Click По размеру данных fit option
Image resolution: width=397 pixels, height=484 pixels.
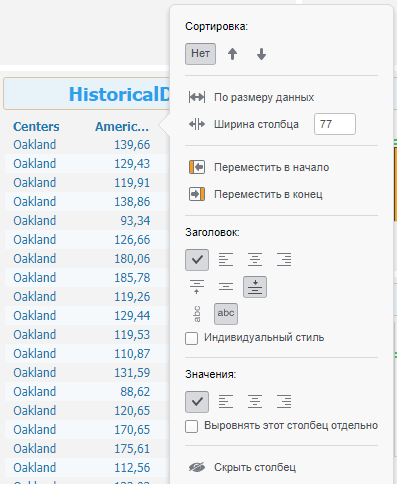[251, 97]
